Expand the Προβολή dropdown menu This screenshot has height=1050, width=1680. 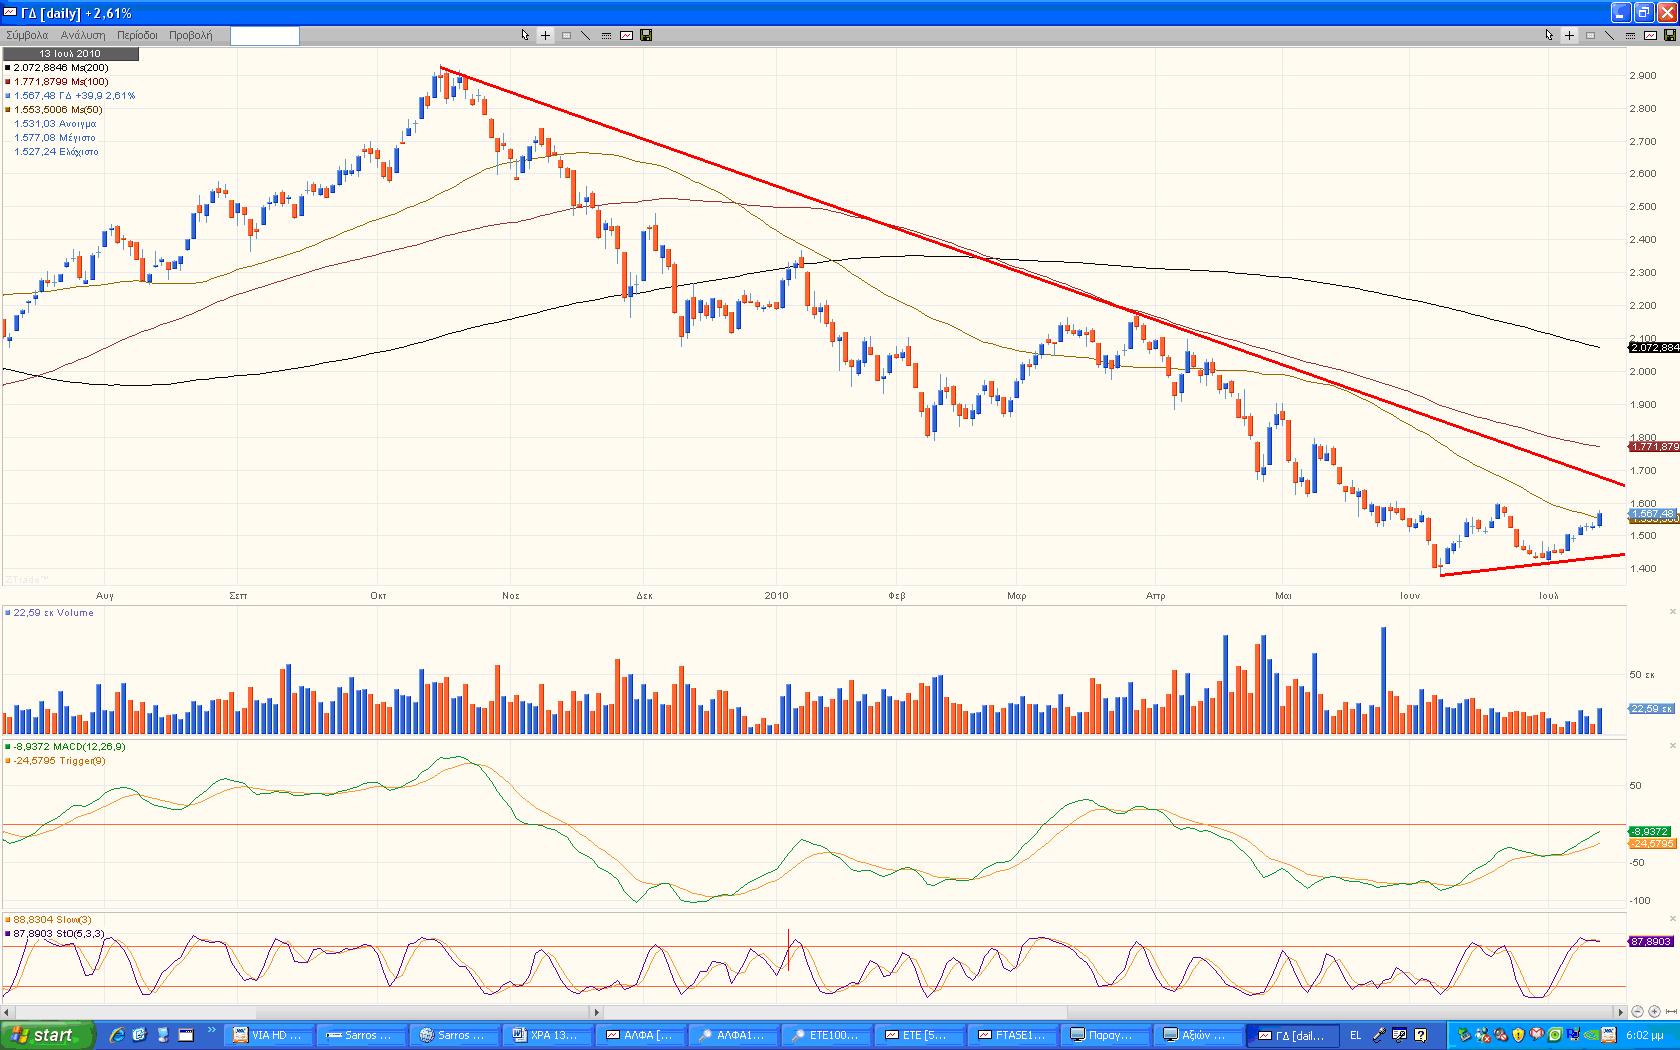(x=190, y=35)
